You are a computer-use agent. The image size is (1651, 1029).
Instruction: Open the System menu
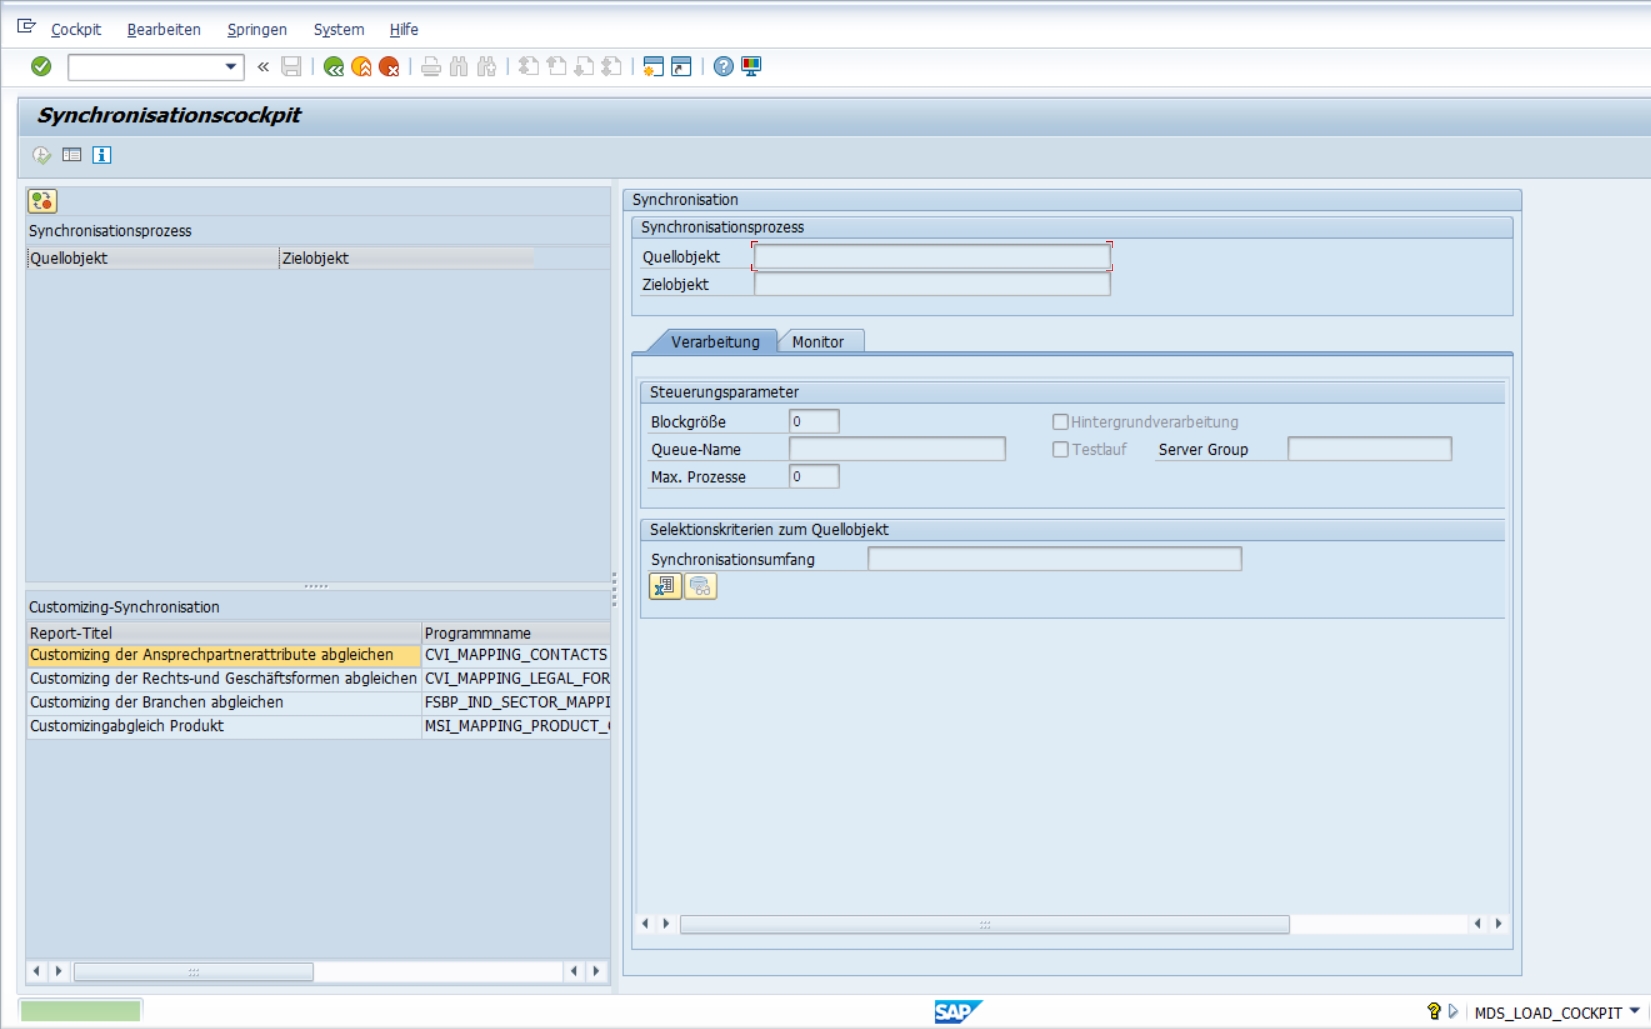pos(339,30)
